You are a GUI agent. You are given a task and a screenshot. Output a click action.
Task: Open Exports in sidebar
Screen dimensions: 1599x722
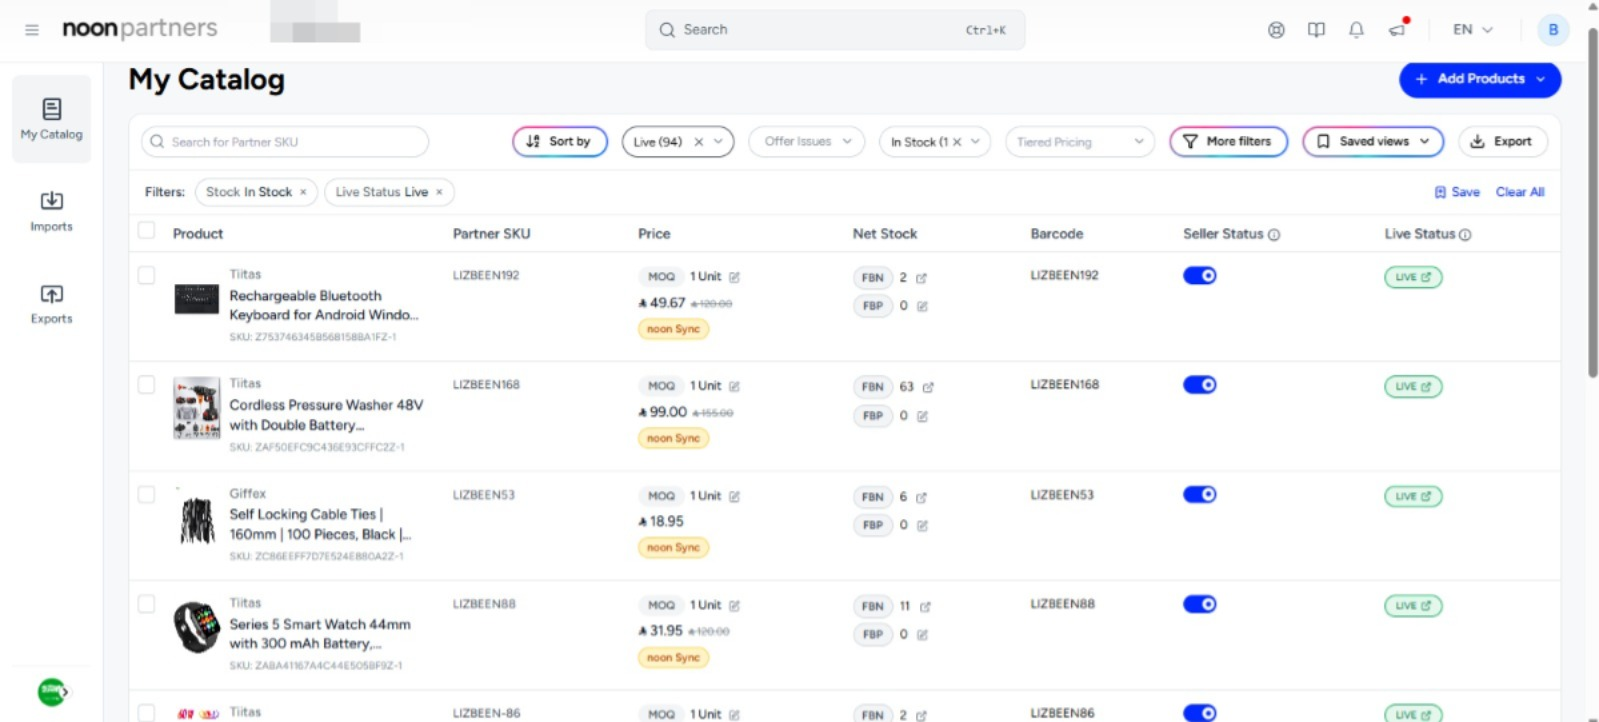pyautogui.click(x=52, y=304)
